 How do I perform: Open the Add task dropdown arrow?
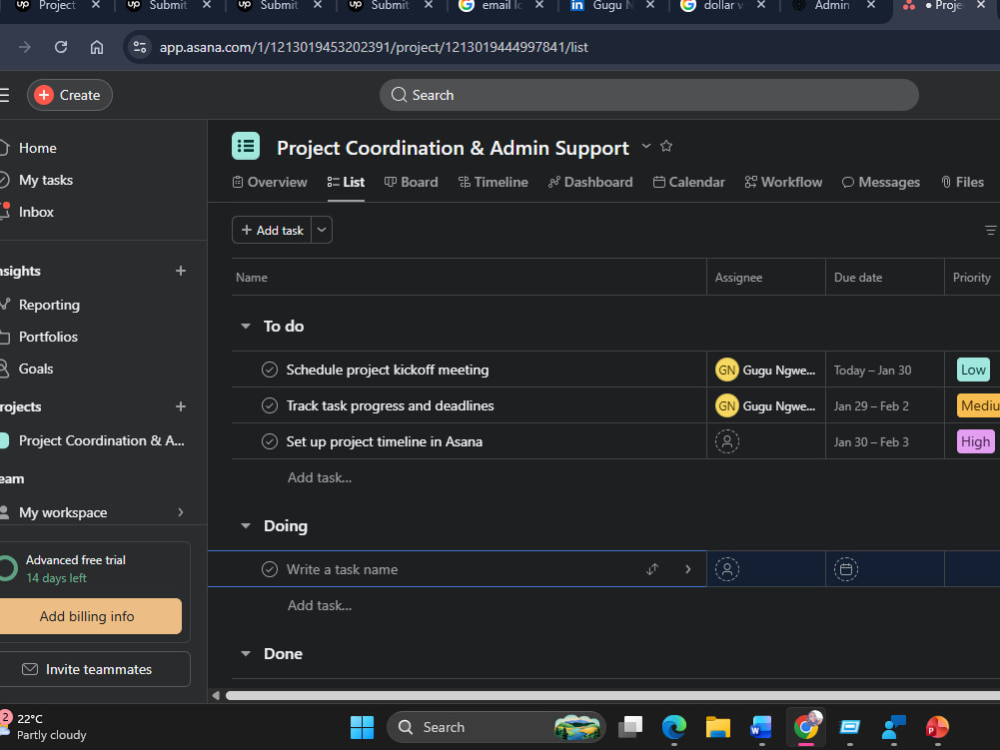pyautogui.click(x=322, y=230)
